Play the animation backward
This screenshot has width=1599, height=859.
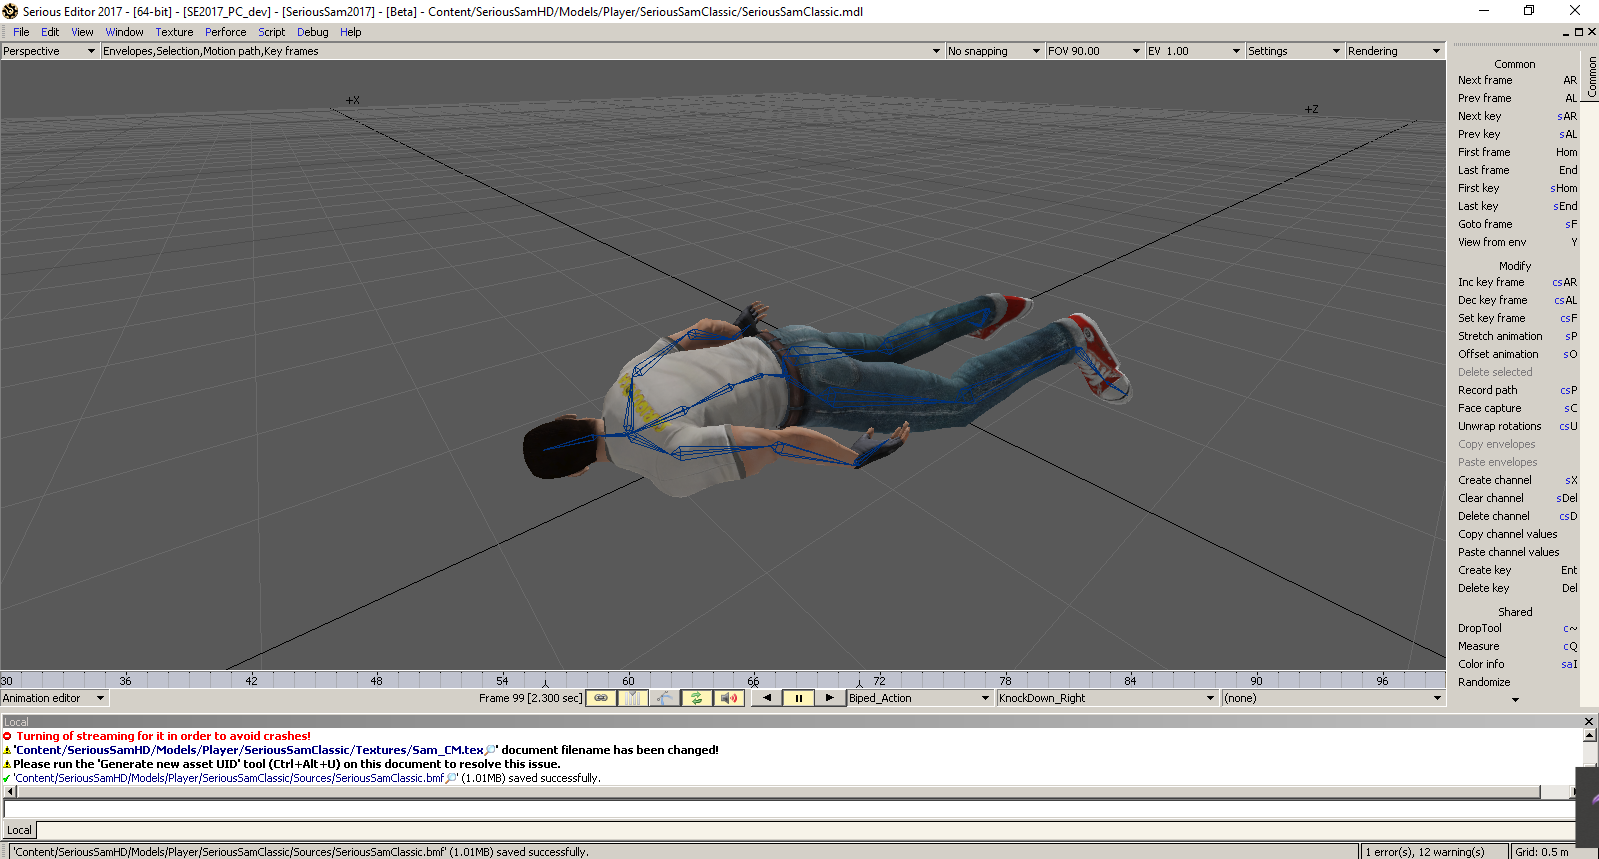pyautogui.click(x=767, y=698)
